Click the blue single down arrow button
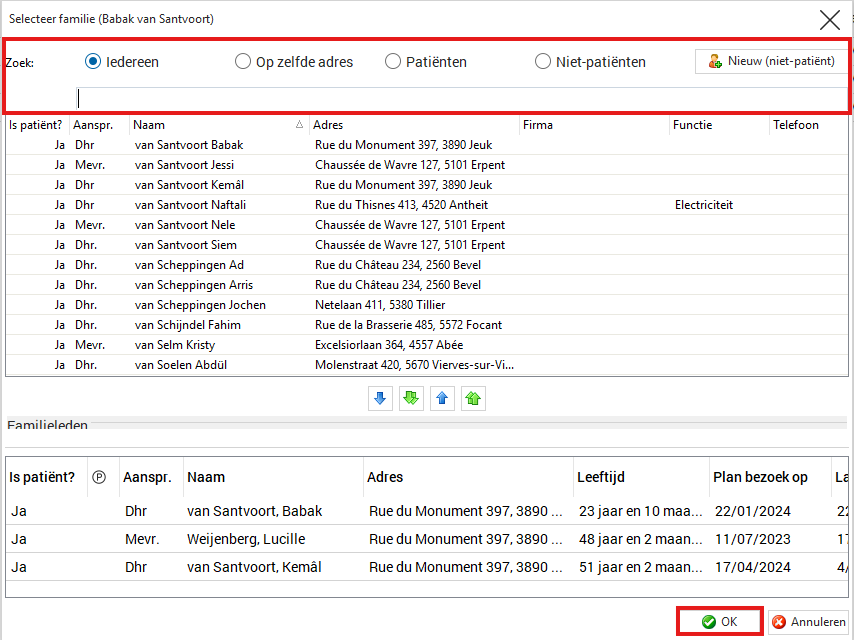 pos(380,398)
